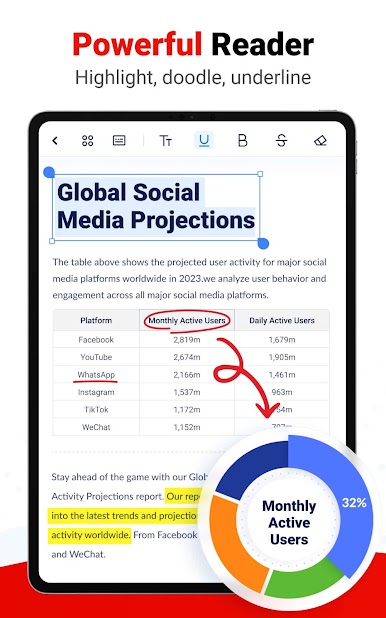The image size is (386, 618).
Task: Click the 'Monthly Active Users' donut center label
Action: click(x=289, y=523)
